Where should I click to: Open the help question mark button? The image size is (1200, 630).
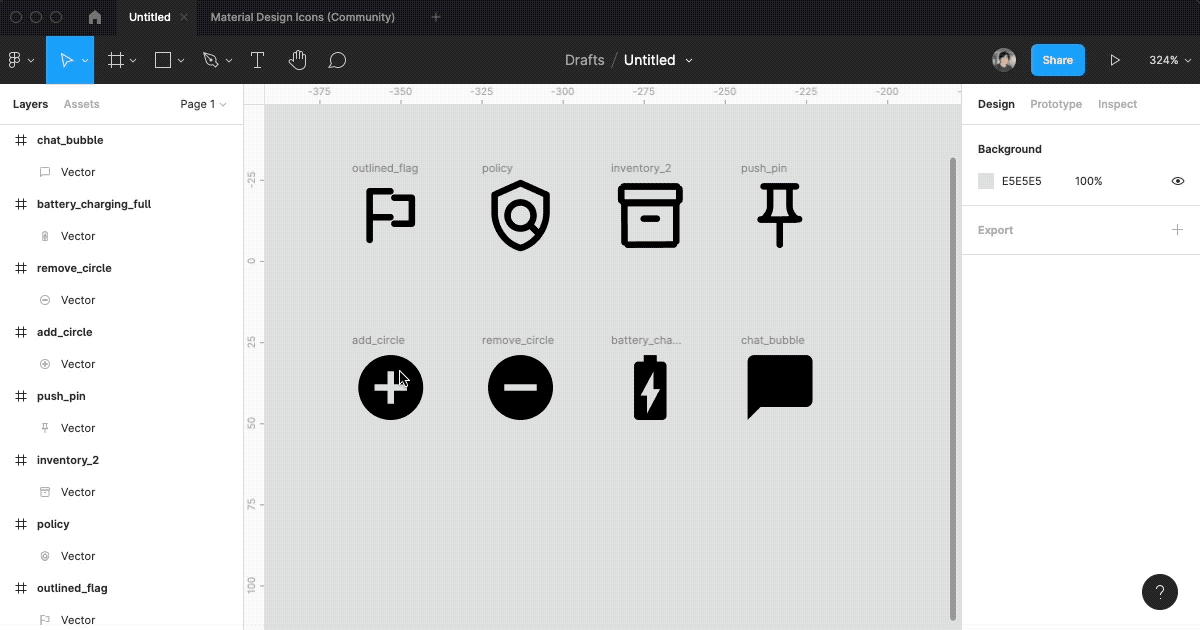click(x=1160, y=592)
